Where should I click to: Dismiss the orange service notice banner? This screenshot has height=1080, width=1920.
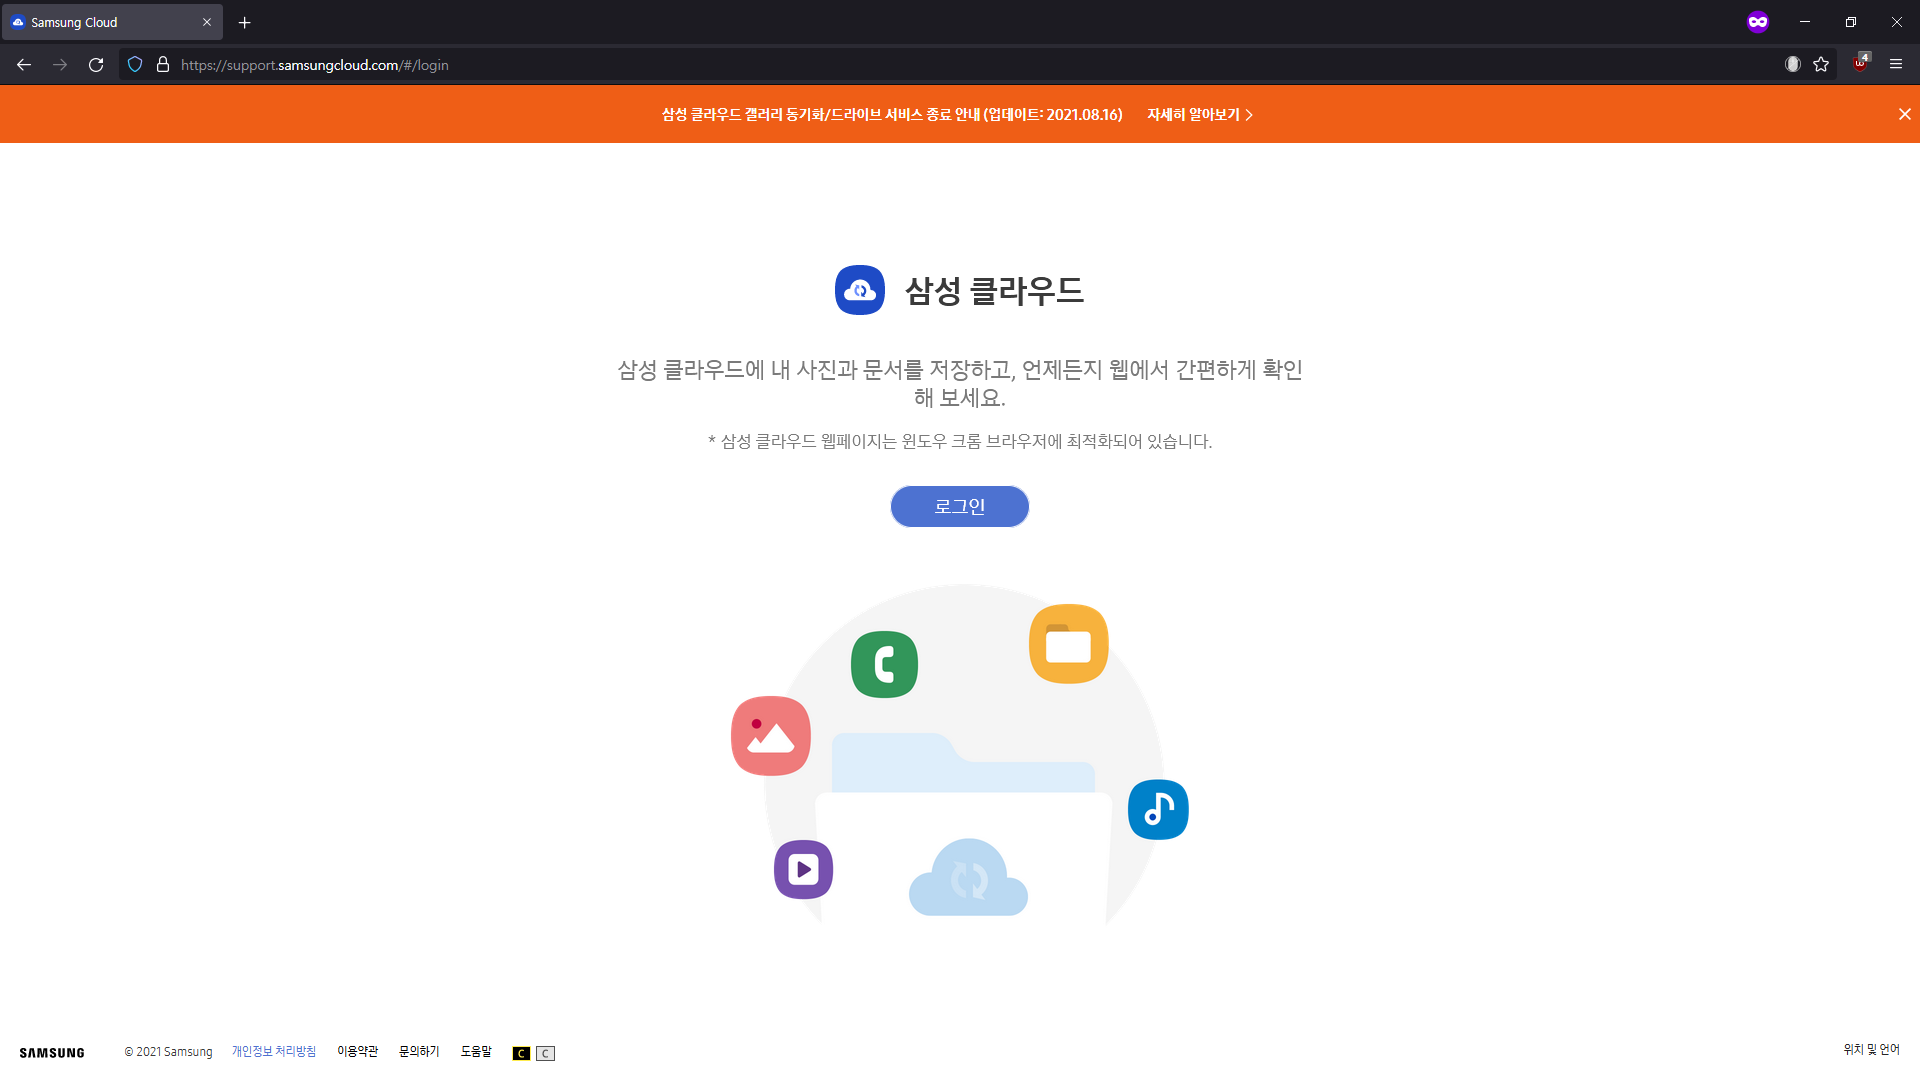point(1904,114)
